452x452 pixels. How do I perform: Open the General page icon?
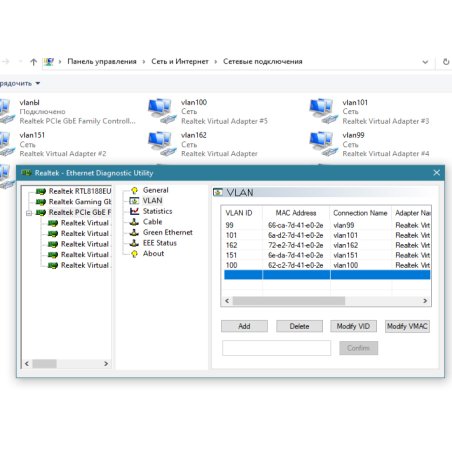(x=134, y=190)
